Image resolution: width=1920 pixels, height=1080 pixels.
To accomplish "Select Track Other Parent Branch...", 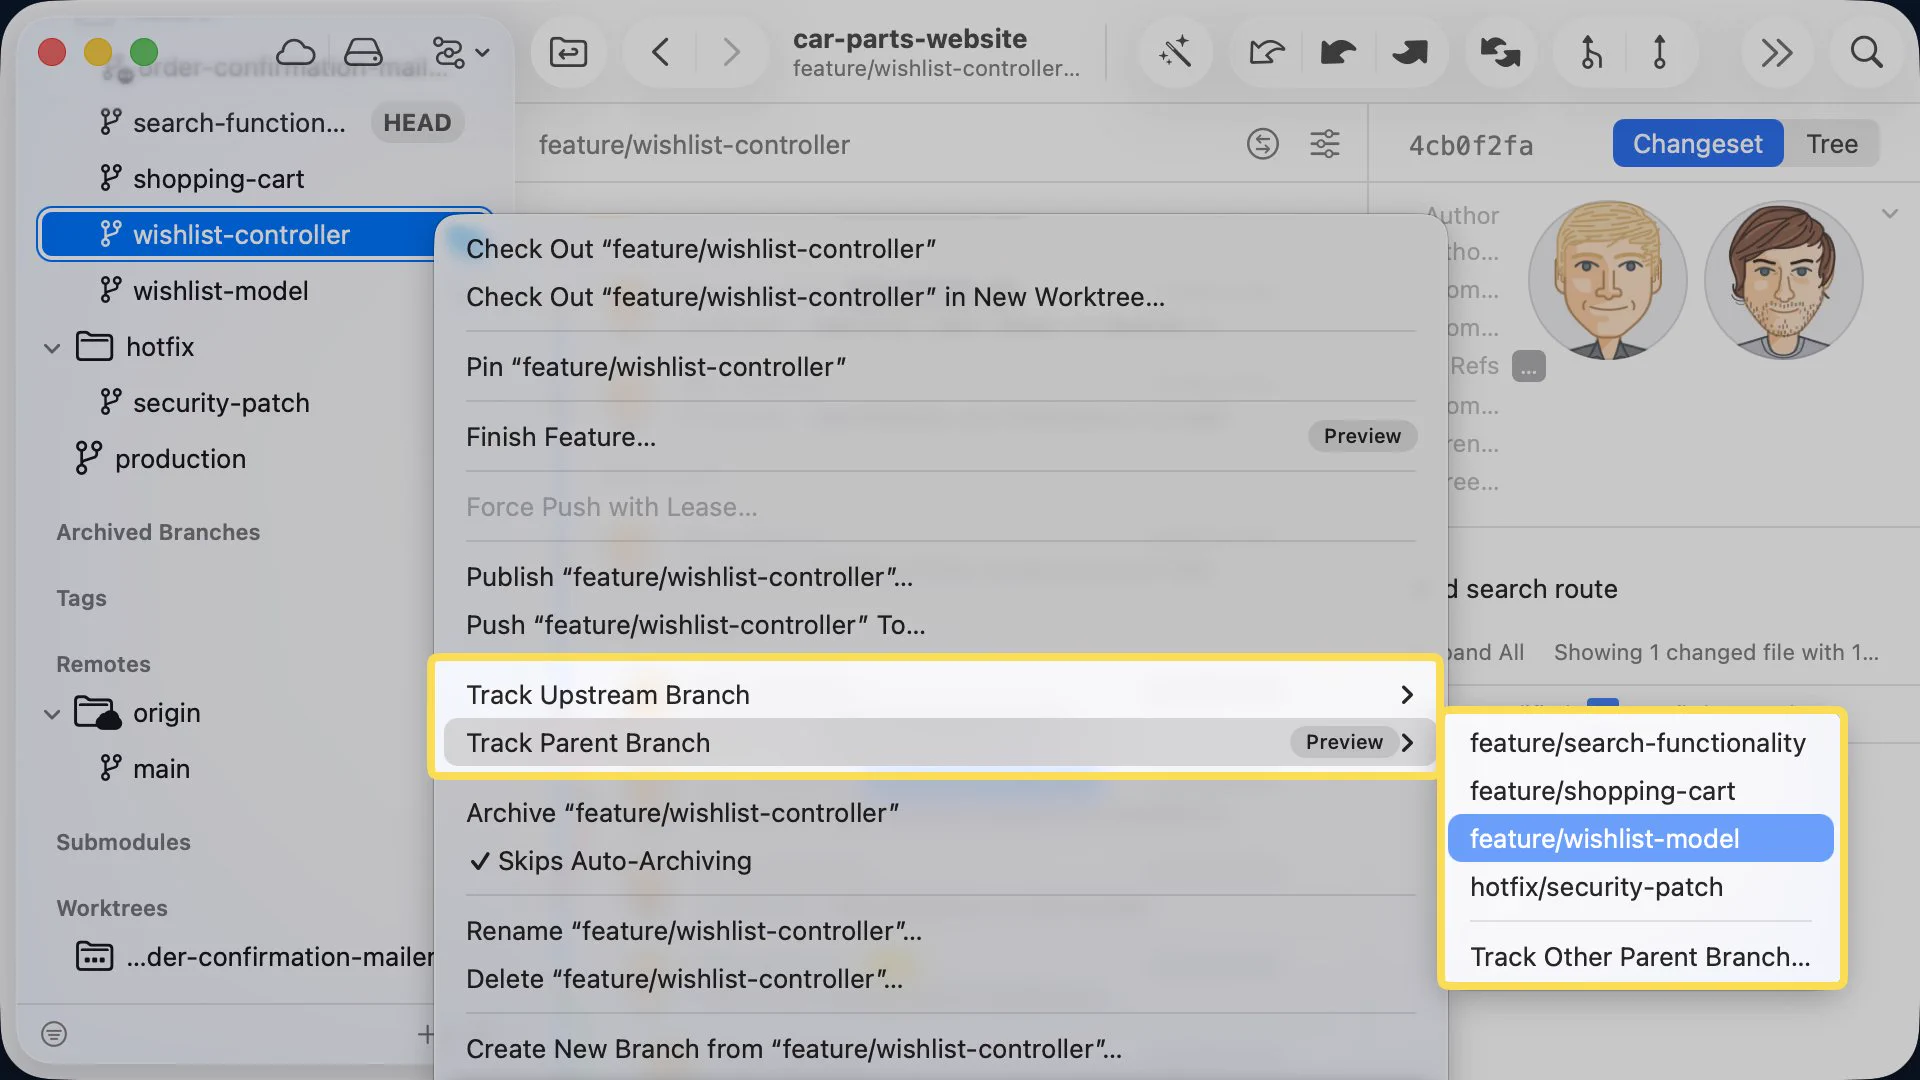I will click(1640, 957).
